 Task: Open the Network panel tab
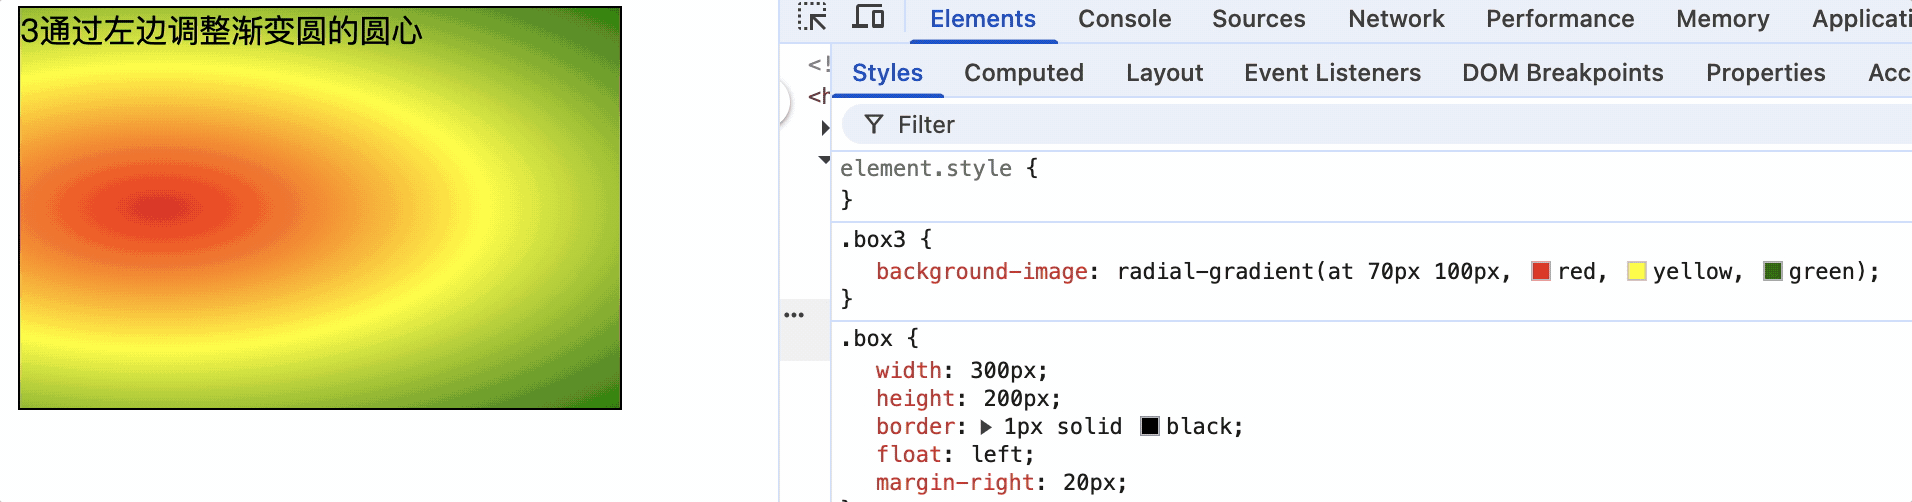[1396, 19]
